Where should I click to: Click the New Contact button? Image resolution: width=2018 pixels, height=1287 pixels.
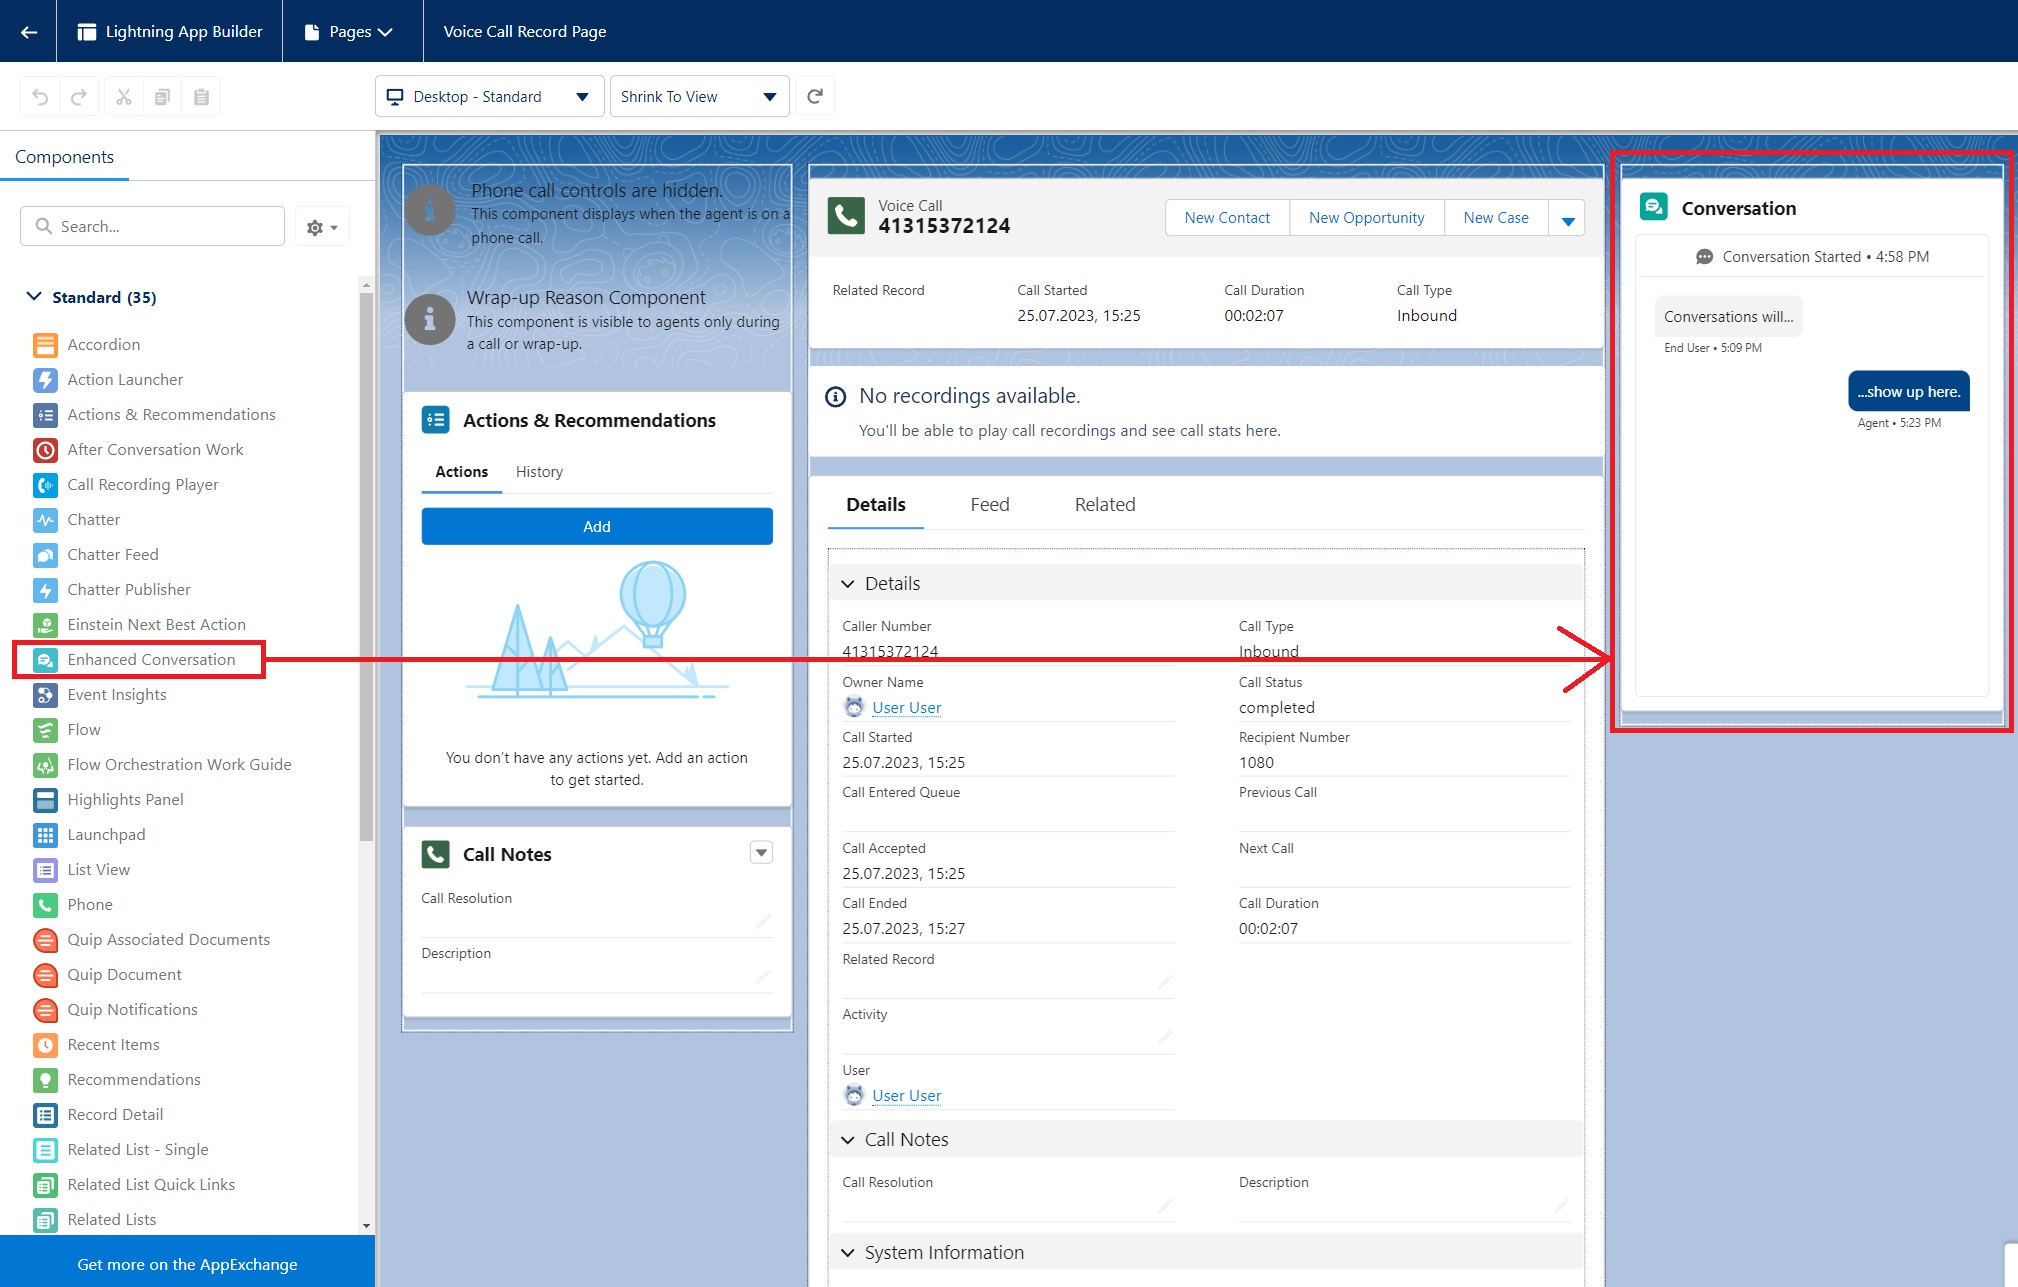pyautogui.click(x=1227, y=218)
